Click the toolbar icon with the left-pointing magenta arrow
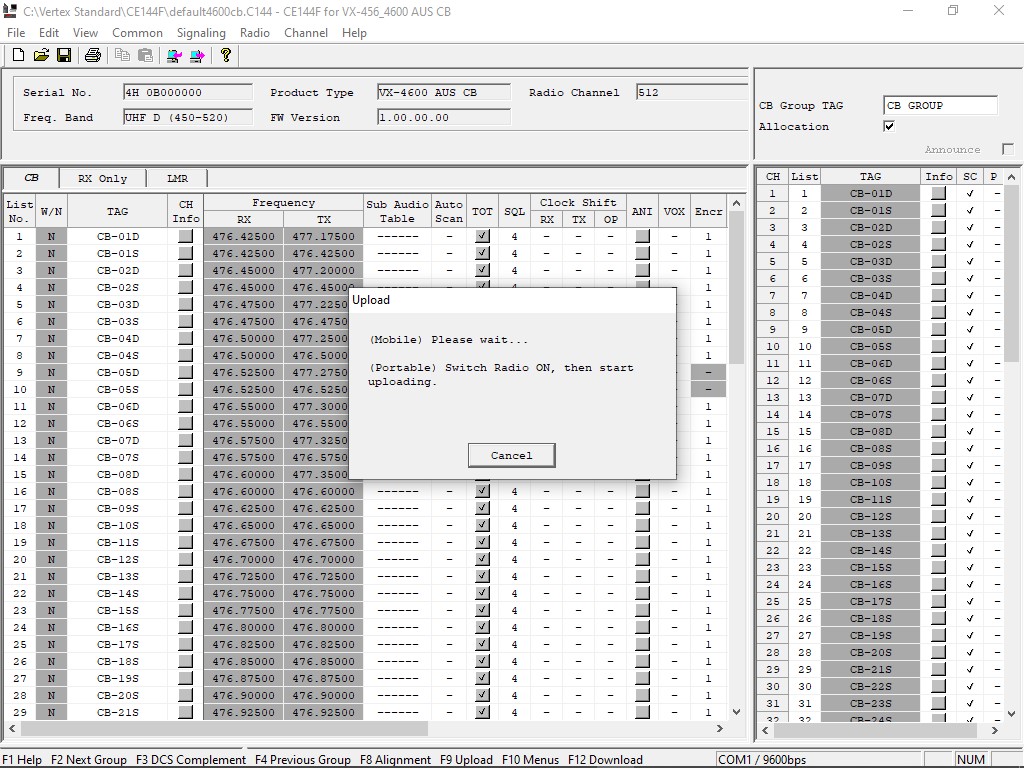The width and height of the screenshot is (1024, 768). [x=174, y=56]
